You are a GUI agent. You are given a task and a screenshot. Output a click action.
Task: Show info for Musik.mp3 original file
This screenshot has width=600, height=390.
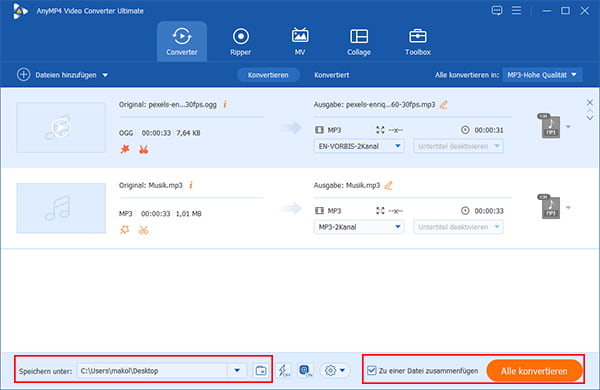[191, 185]
